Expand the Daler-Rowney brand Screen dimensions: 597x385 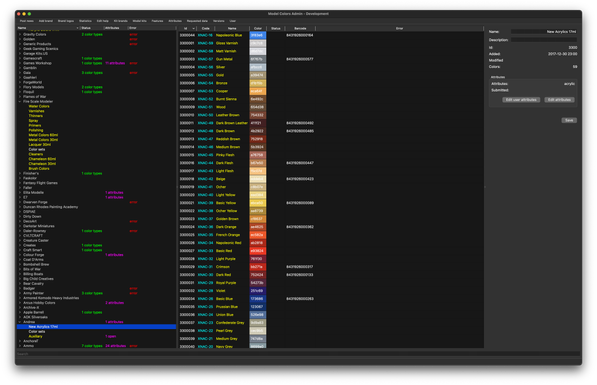[20, 231]
